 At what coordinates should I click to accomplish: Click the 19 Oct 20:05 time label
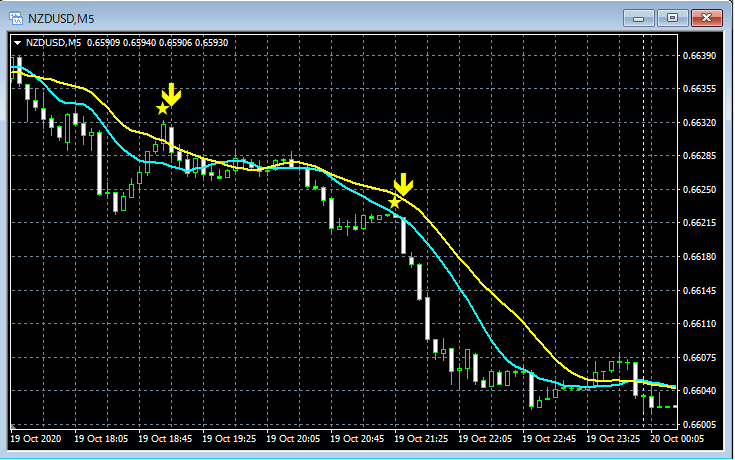[293, 438]
